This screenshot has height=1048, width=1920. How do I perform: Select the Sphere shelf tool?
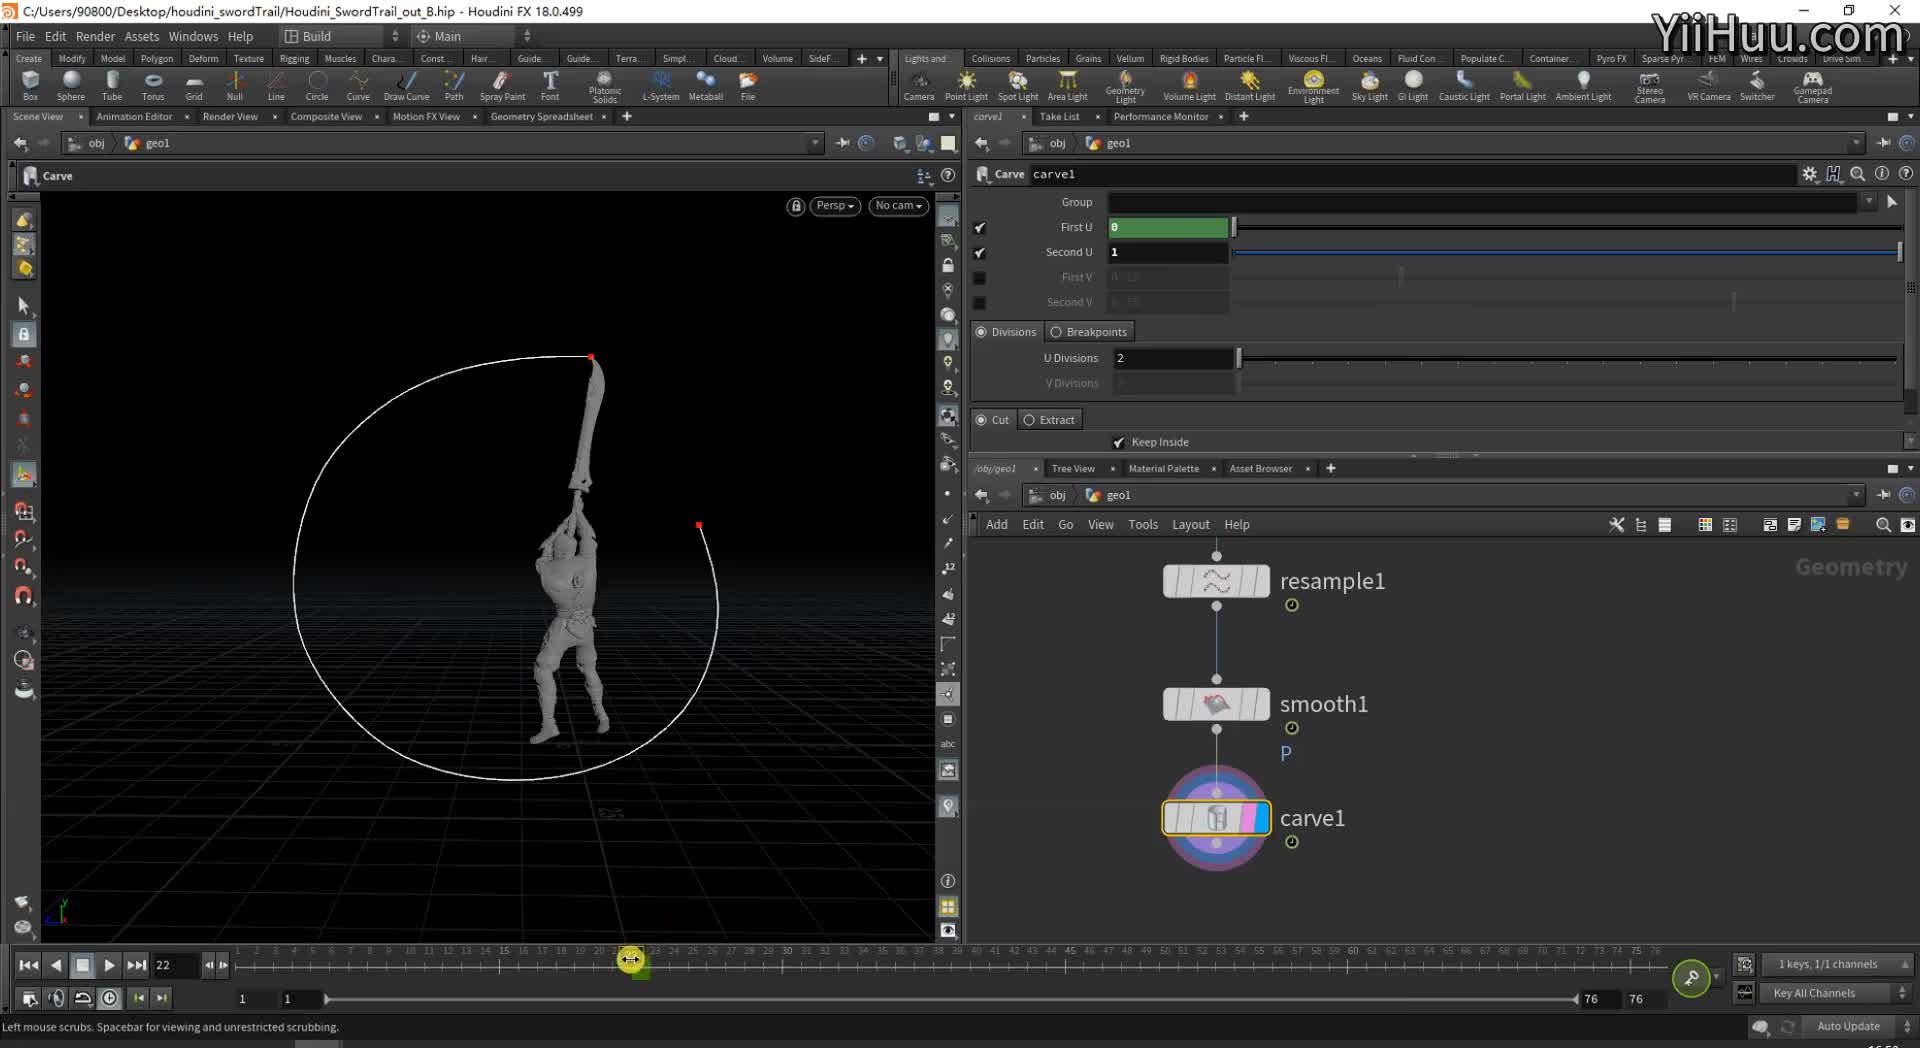tap(71, 85)
